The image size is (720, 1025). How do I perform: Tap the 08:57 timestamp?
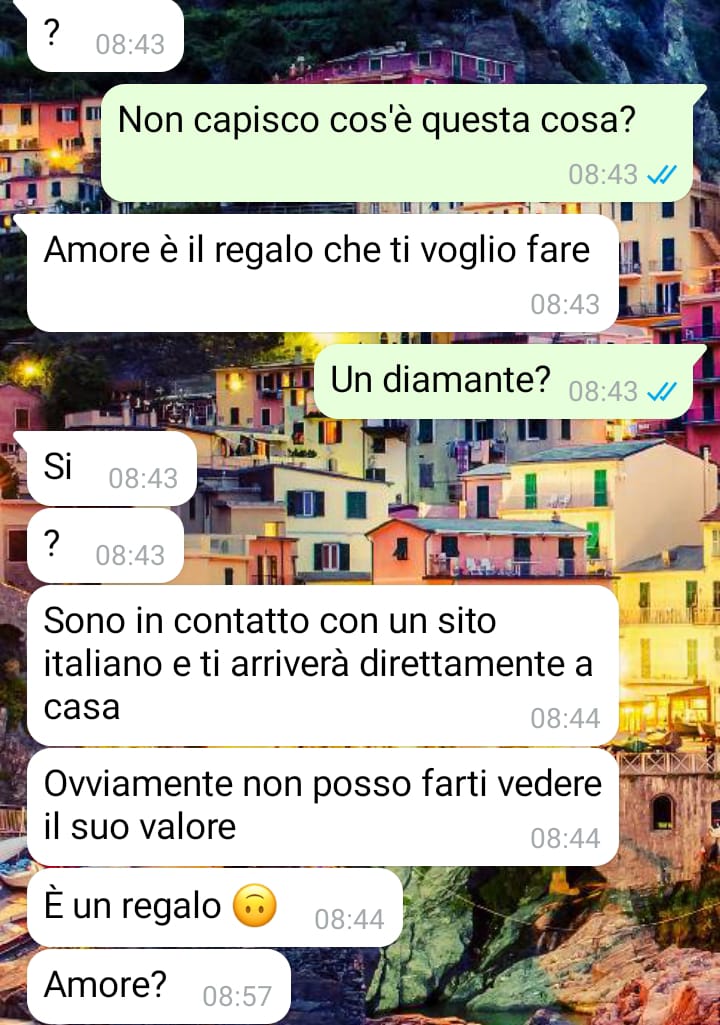[x=237, y=997]
